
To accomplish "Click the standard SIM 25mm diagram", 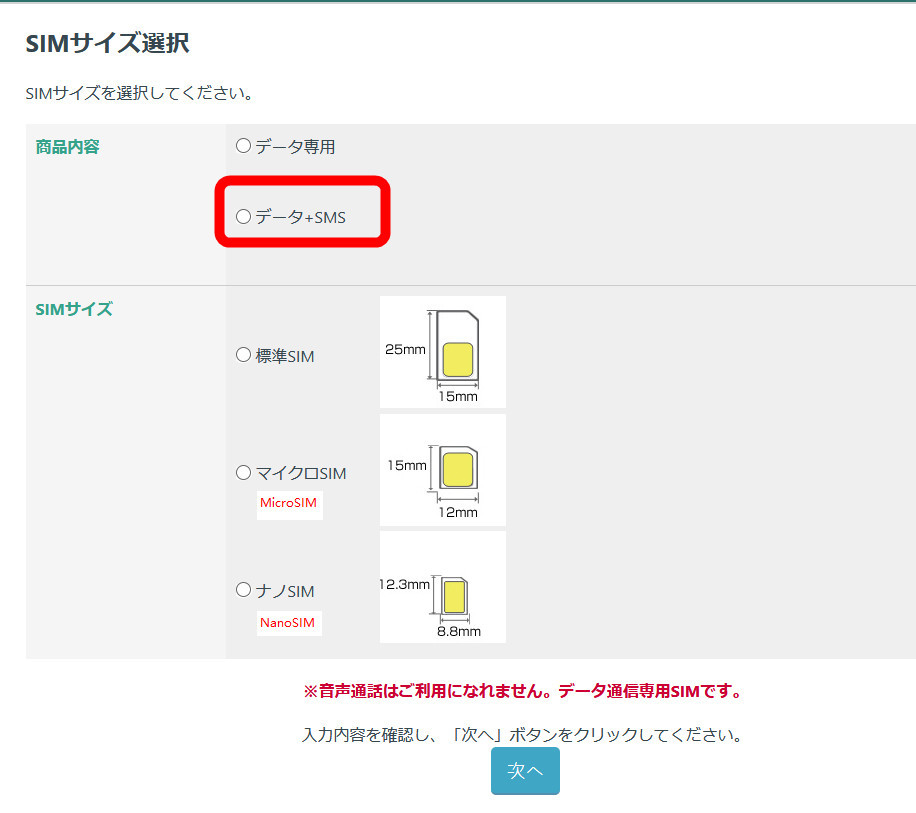I will point(442,352).
